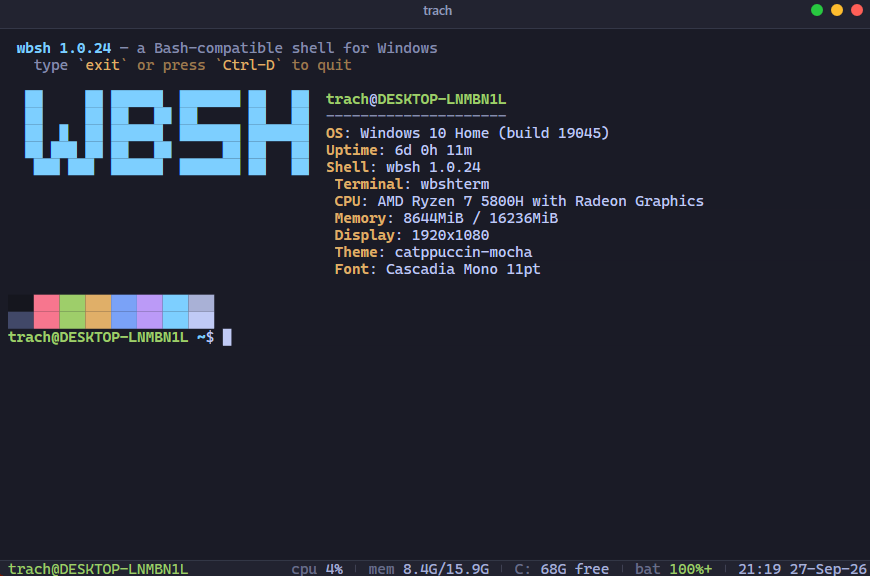Click the trach@DESKTOP-LNMBN1L ~$ shell prompt

(111, 337)
